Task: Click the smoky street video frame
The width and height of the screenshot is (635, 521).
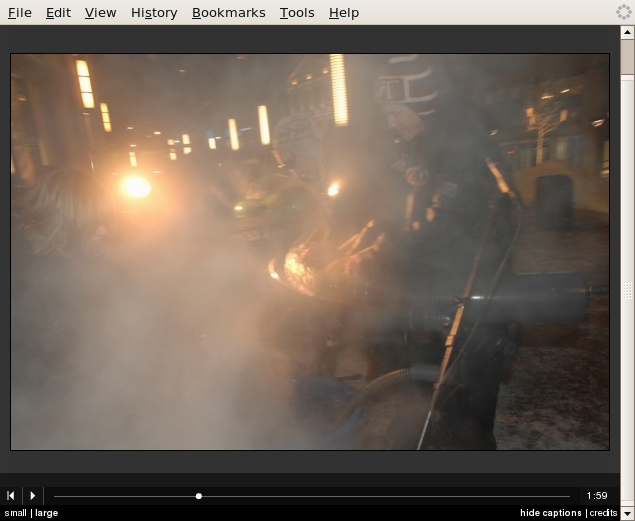Action: [x=310, y=252]
